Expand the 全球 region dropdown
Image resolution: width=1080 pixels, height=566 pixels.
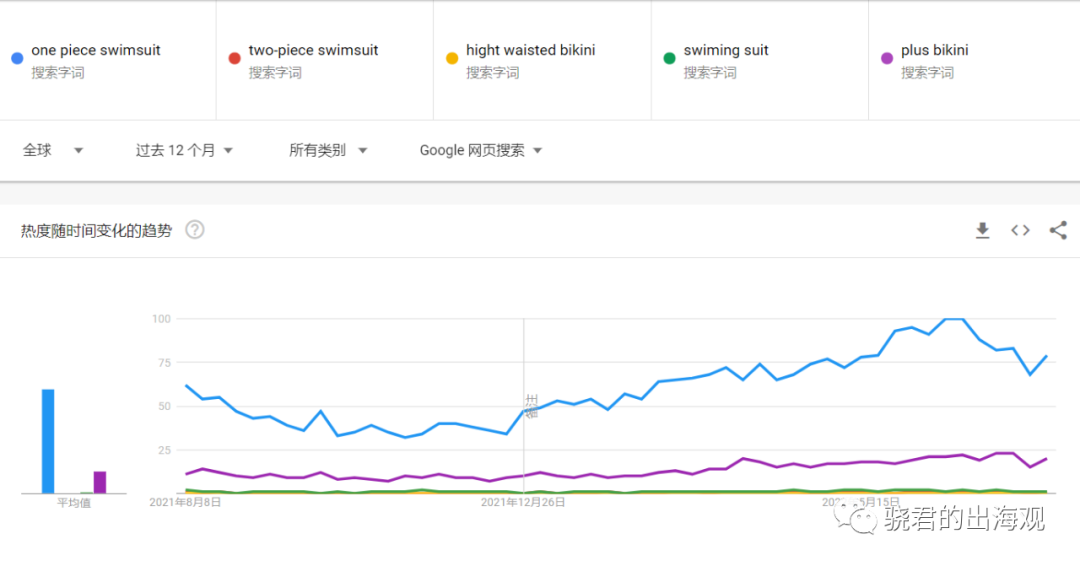(53, 150)
